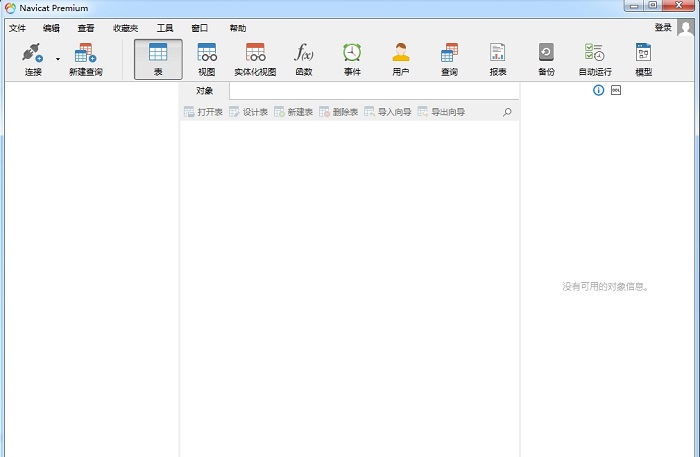The image size is (700, 457).
Task: Open the 函数 (Function) object list
Action: pos(303,59)
